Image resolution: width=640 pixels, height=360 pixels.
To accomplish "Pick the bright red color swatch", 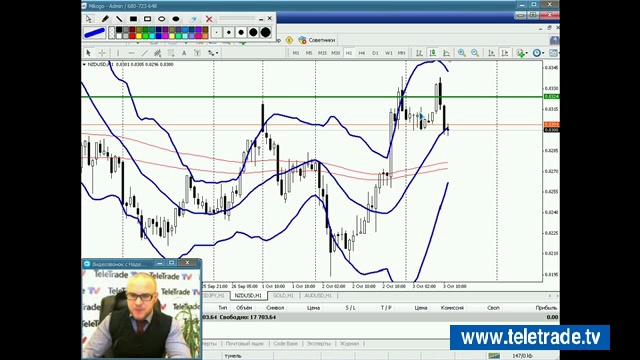I will coord(132,36).
